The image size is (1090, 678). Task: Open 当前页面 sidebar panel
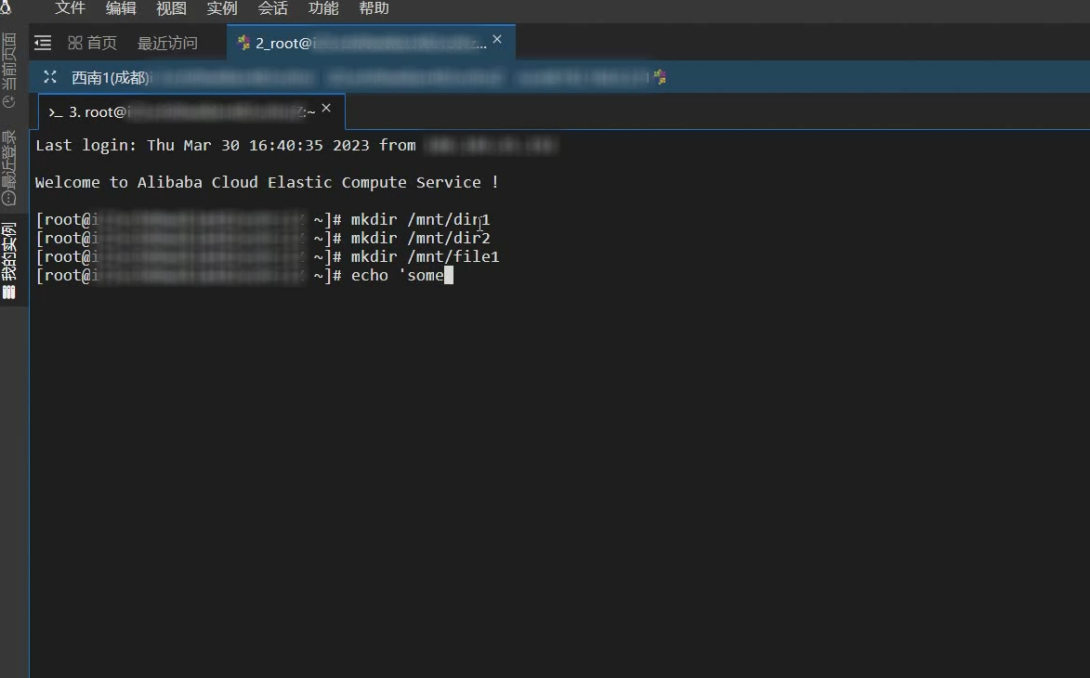click(x=9, y=70)
